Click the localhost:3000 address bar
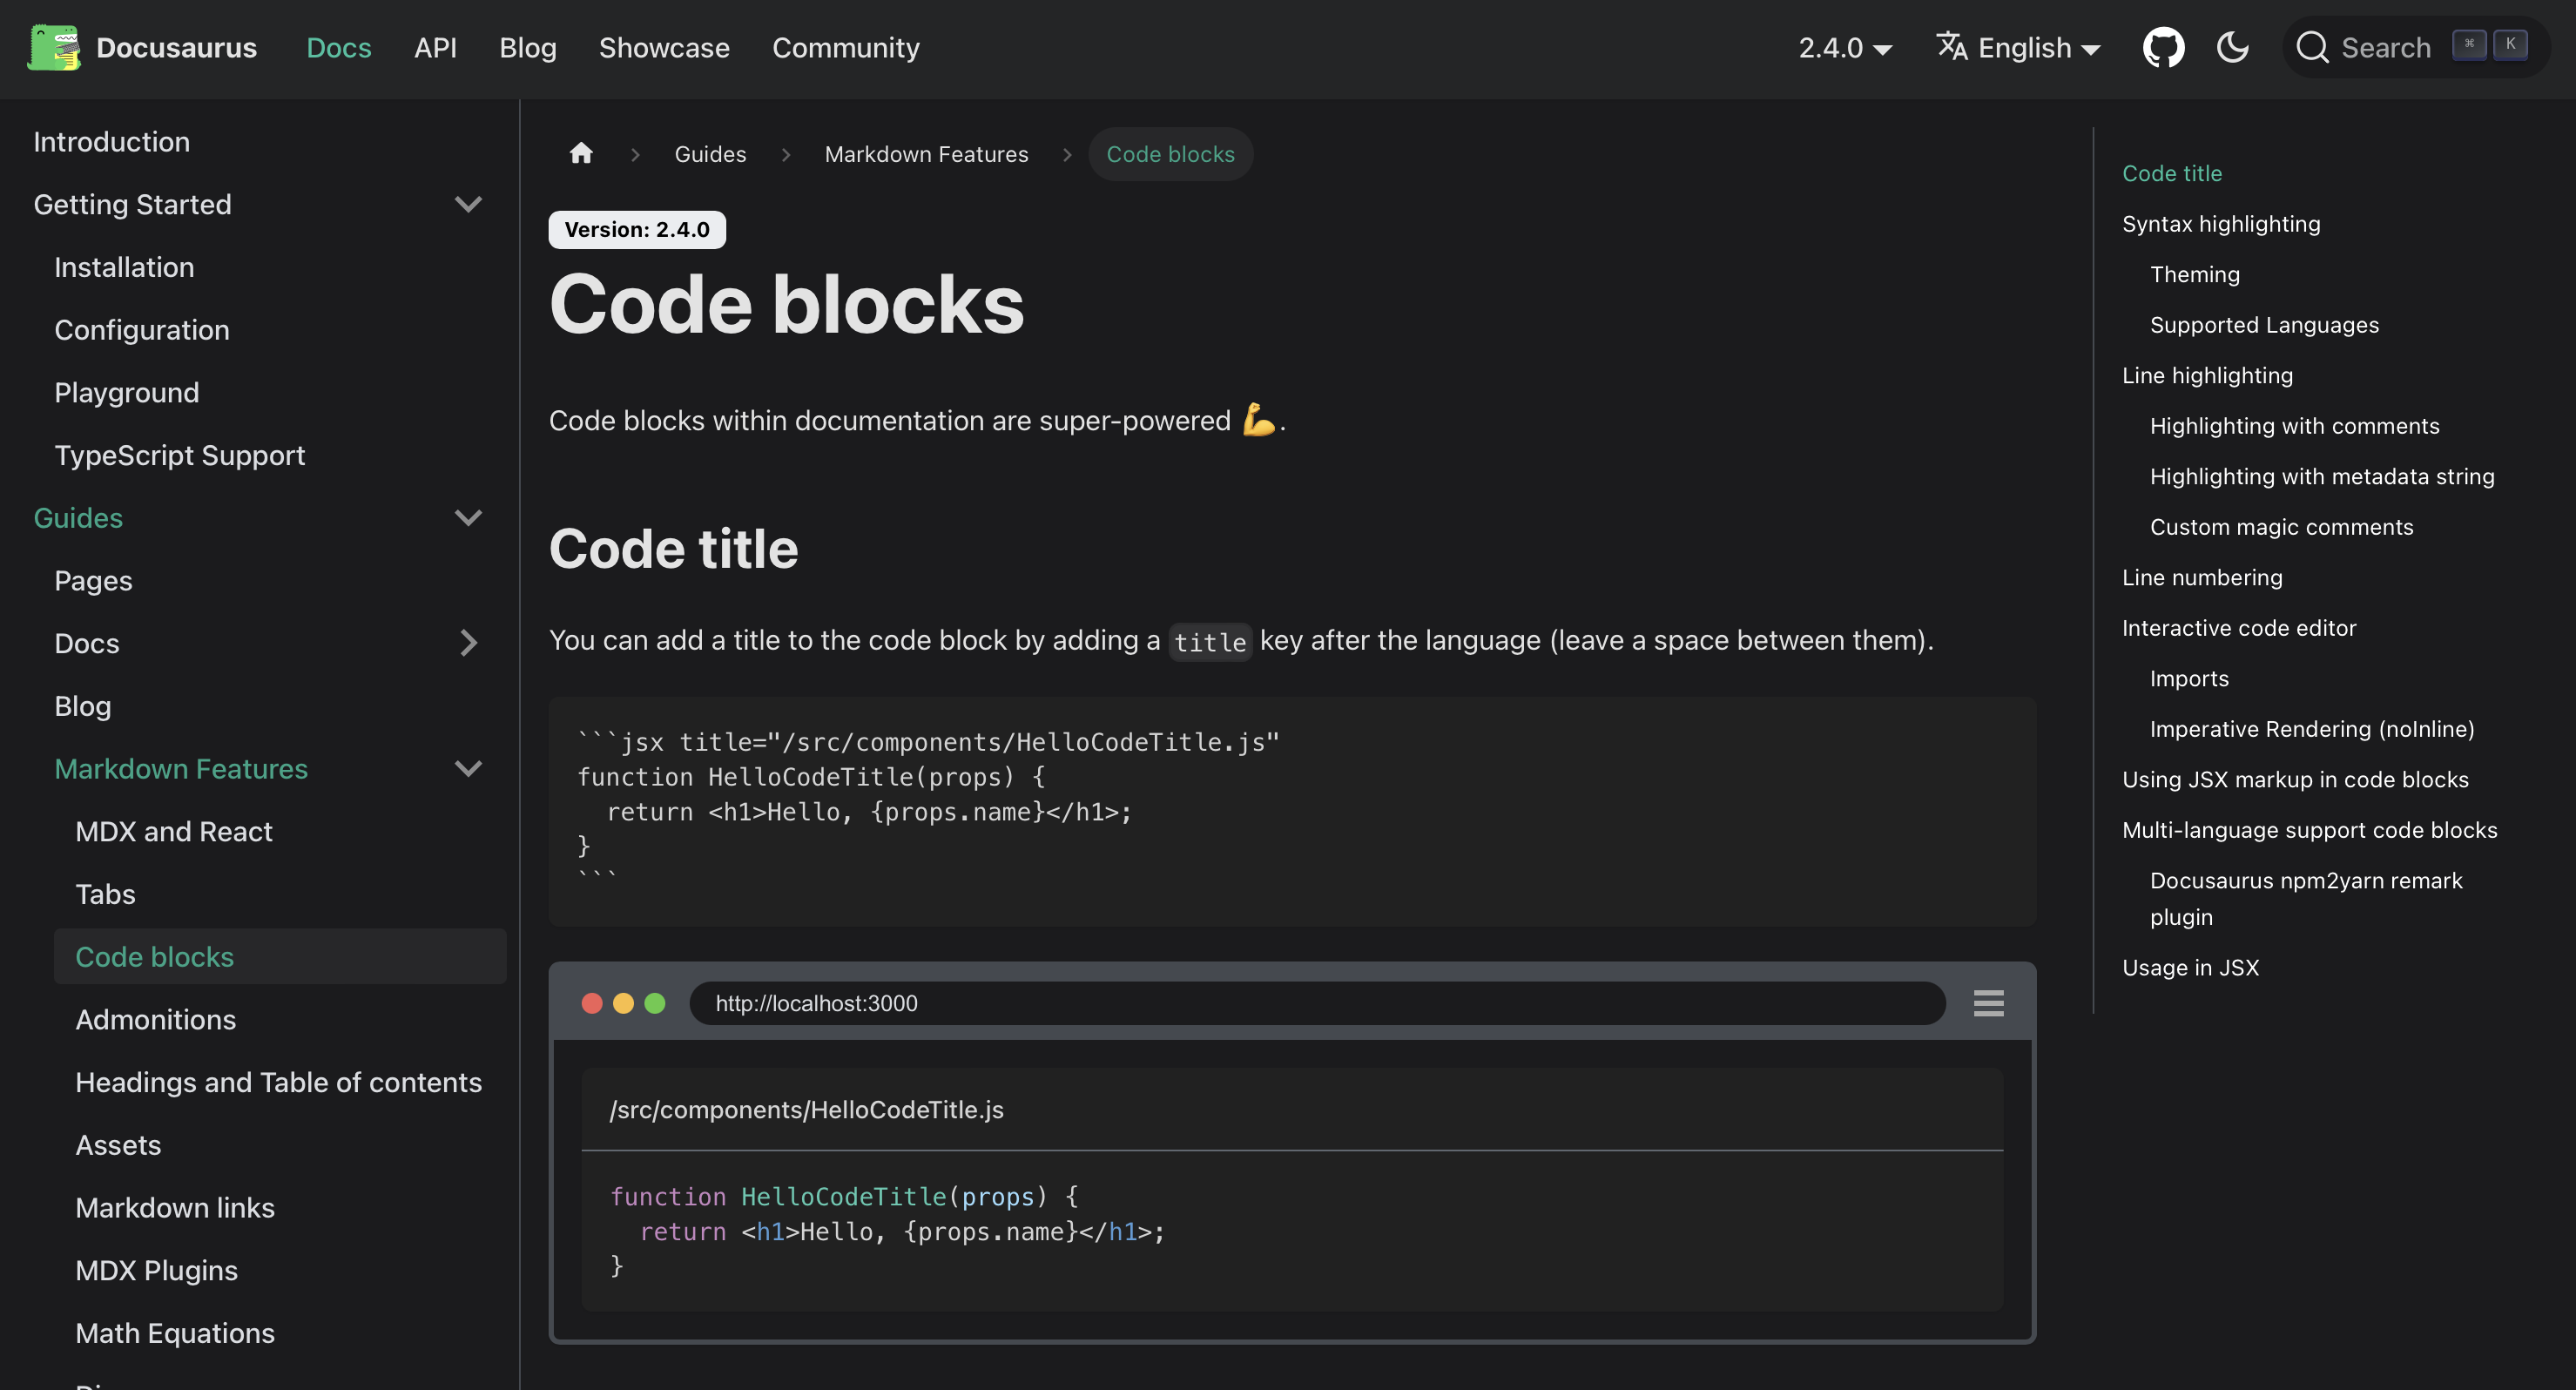This screenshot has width=2576, height=1390. click(x=1317, y=1002)
